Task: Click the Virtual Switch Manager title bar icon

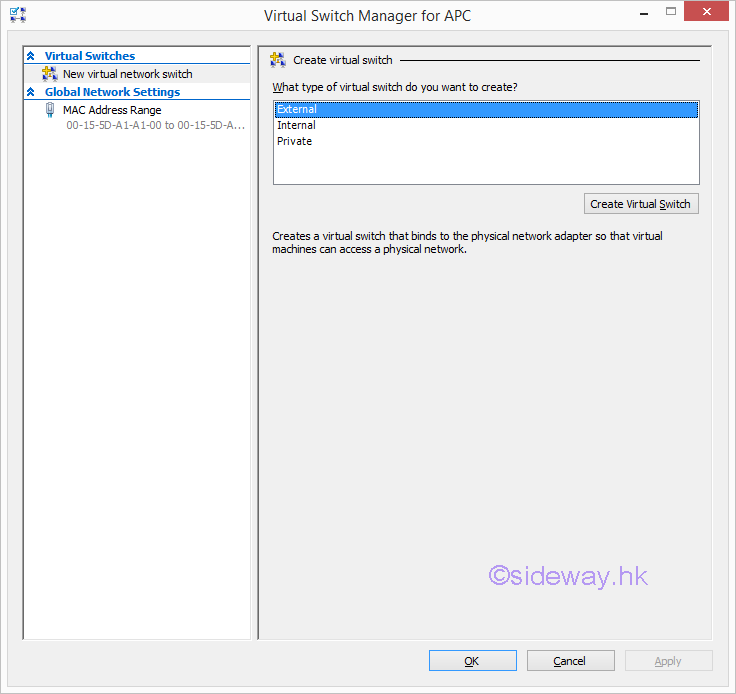Action: point(17,15)
